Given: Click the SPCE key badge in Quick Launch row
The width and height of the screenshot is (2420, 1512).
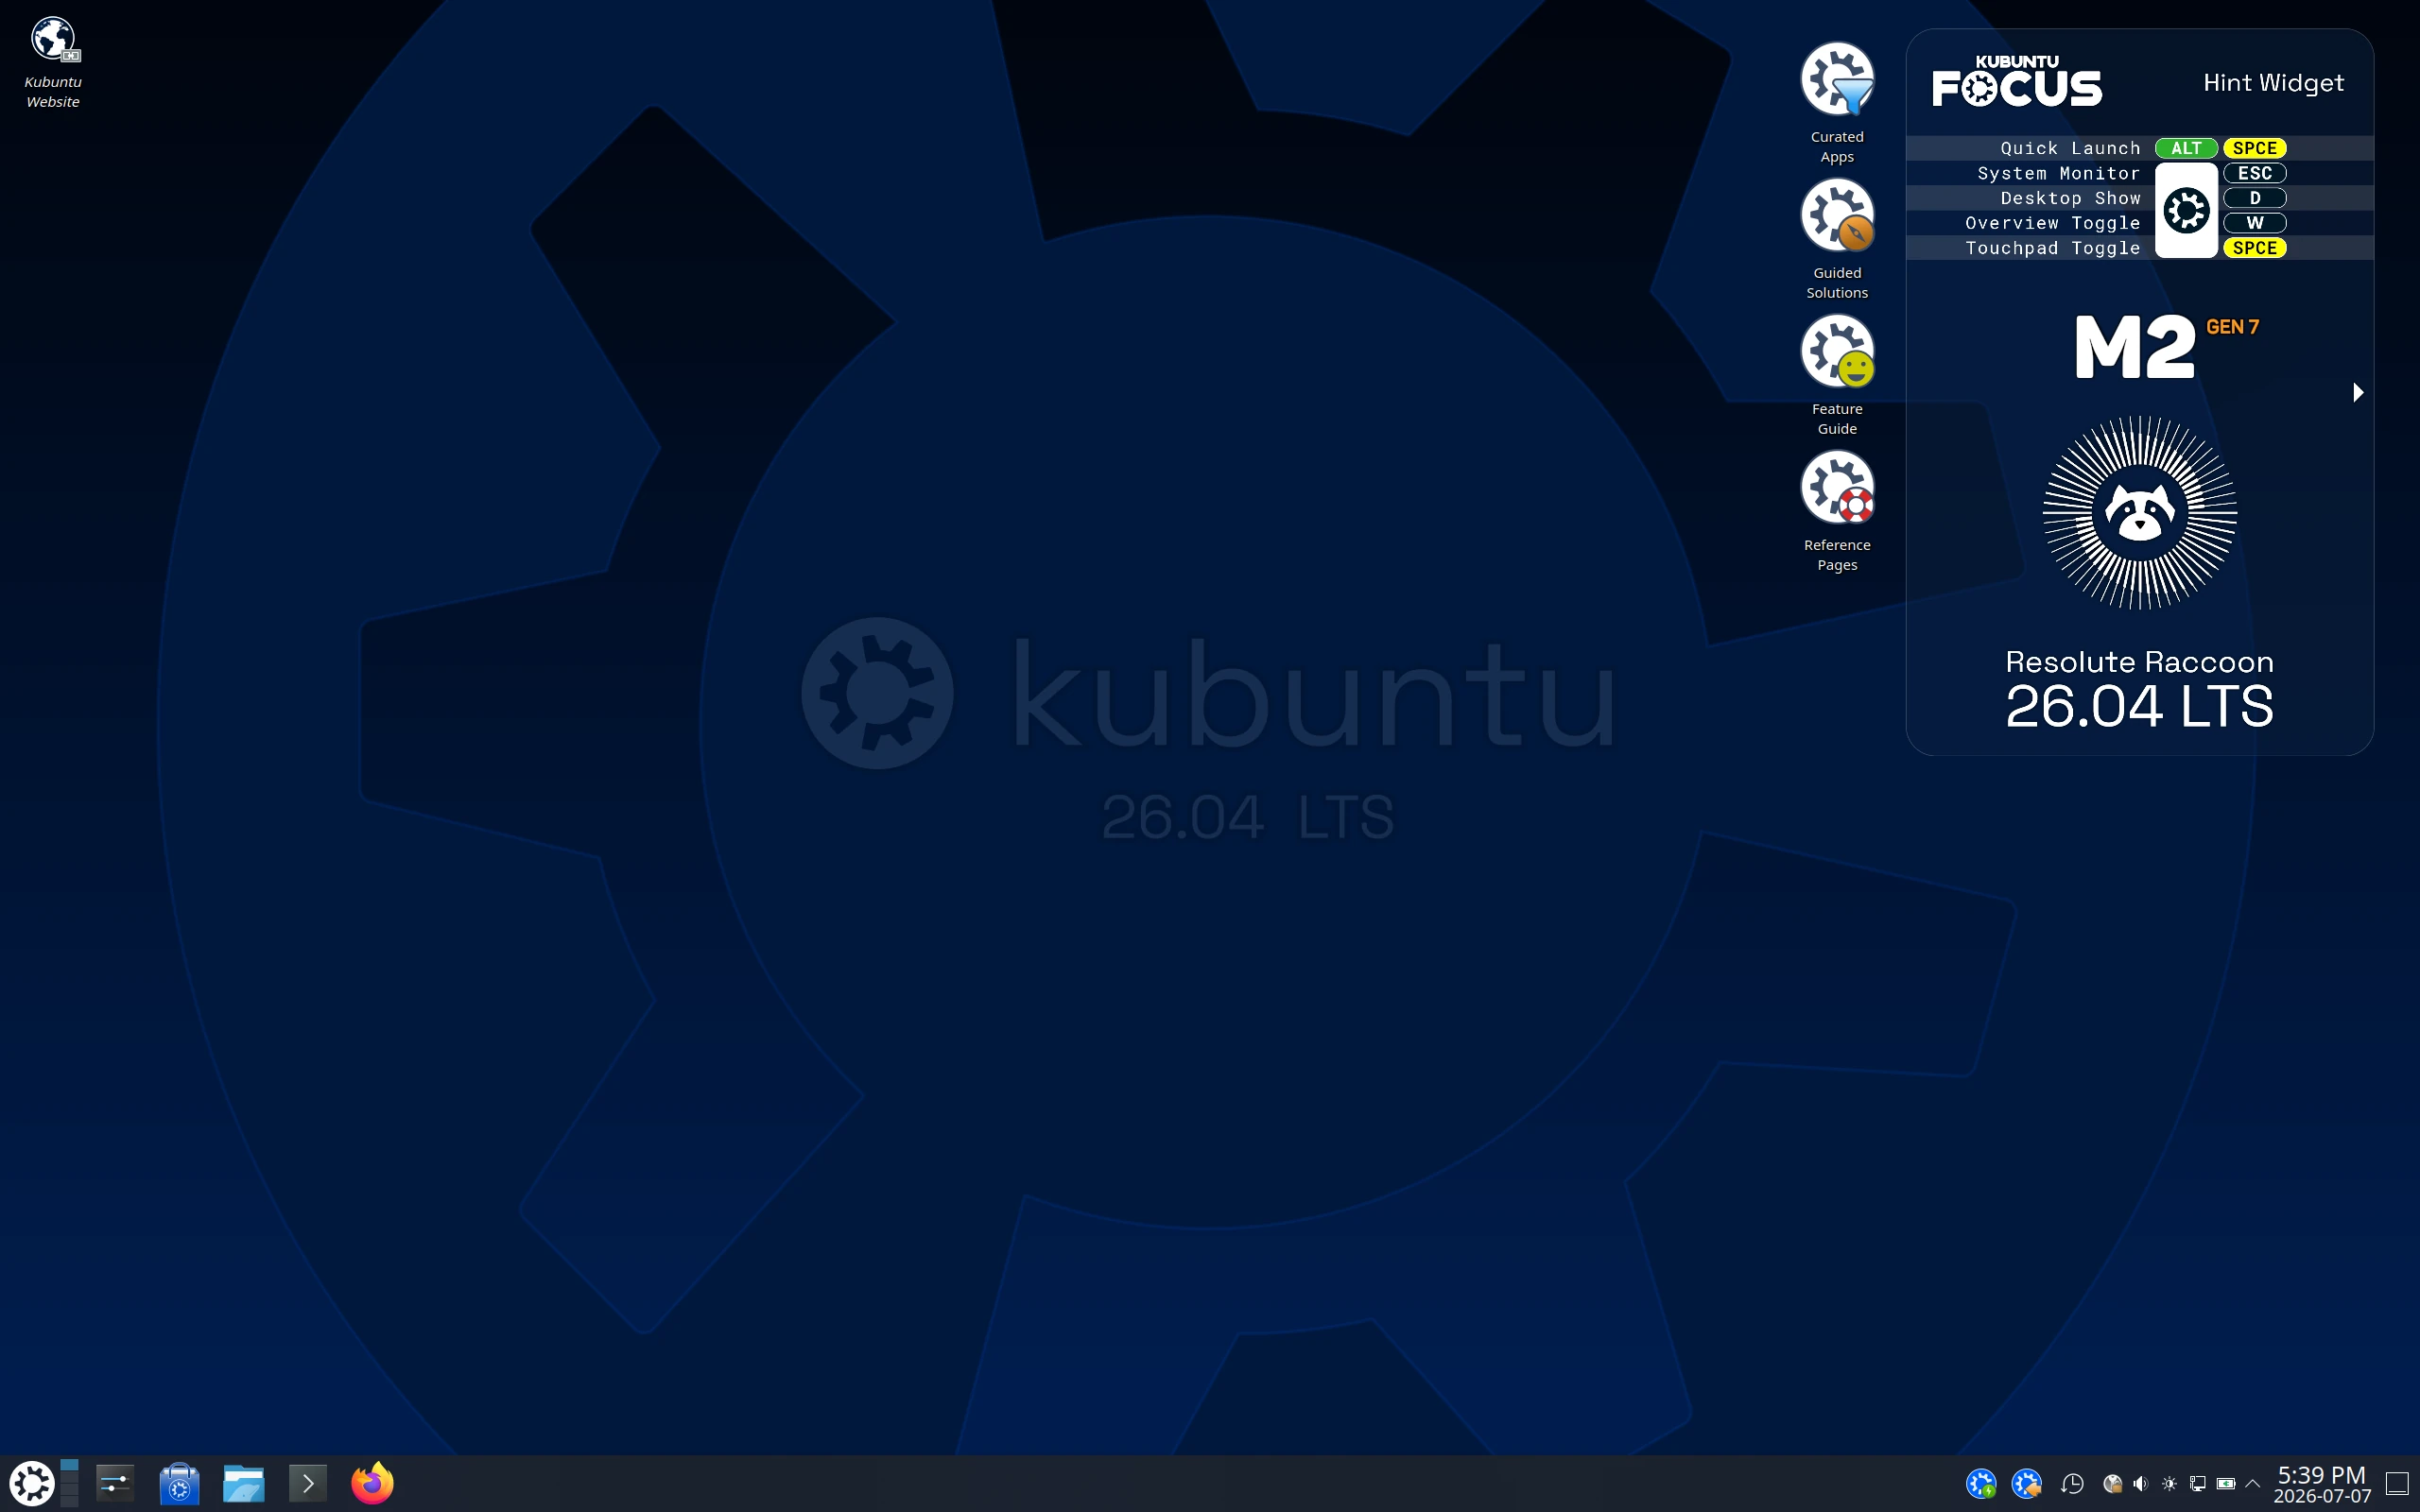Looking at the screenshot, I should [x=2255, y=148].
